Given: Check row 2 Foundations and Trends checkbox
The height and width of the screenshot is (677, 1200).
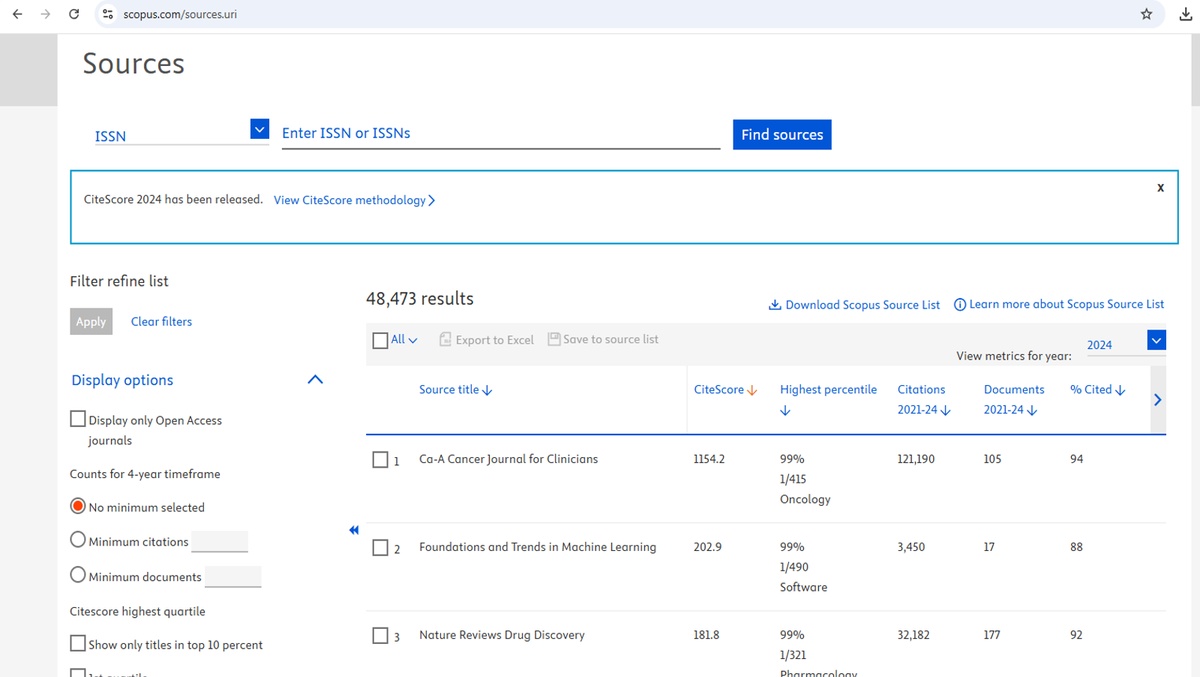Looking at the screenshot, I should [380, 548].
